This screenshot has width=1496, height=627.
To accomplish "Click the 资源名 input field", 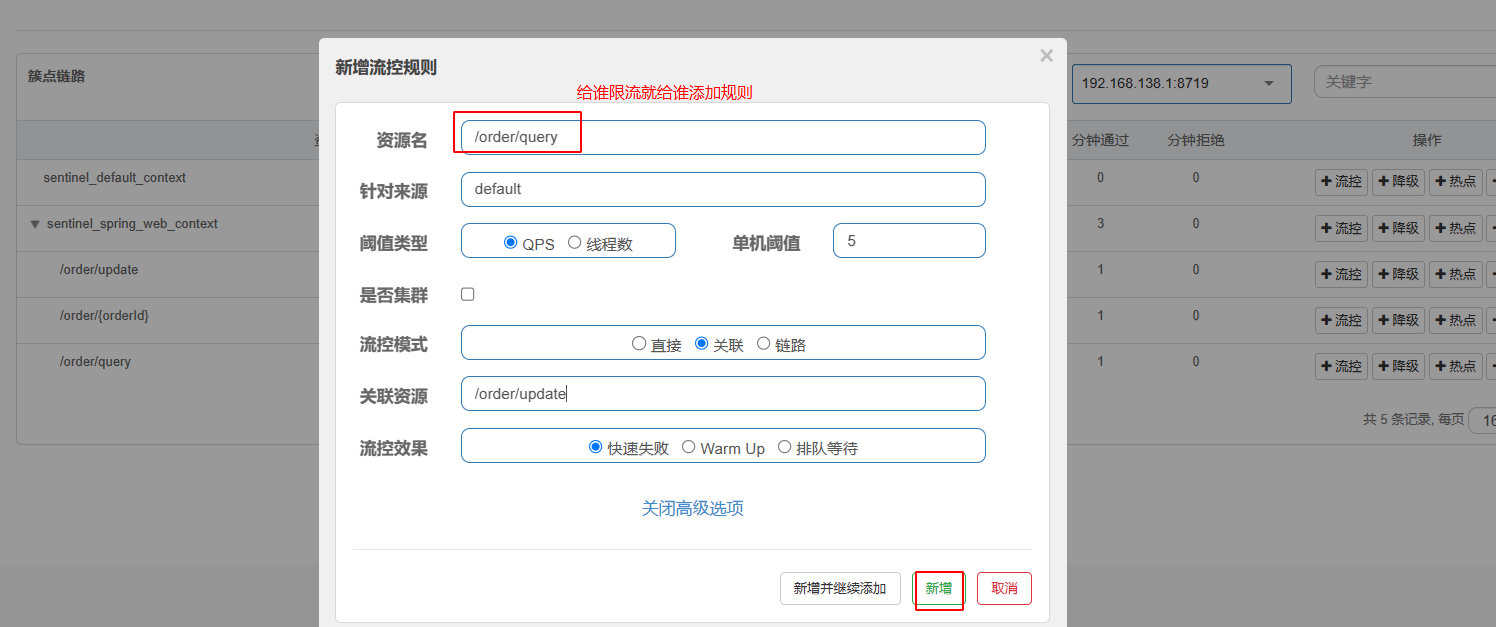I will click(x=723, y=137).
